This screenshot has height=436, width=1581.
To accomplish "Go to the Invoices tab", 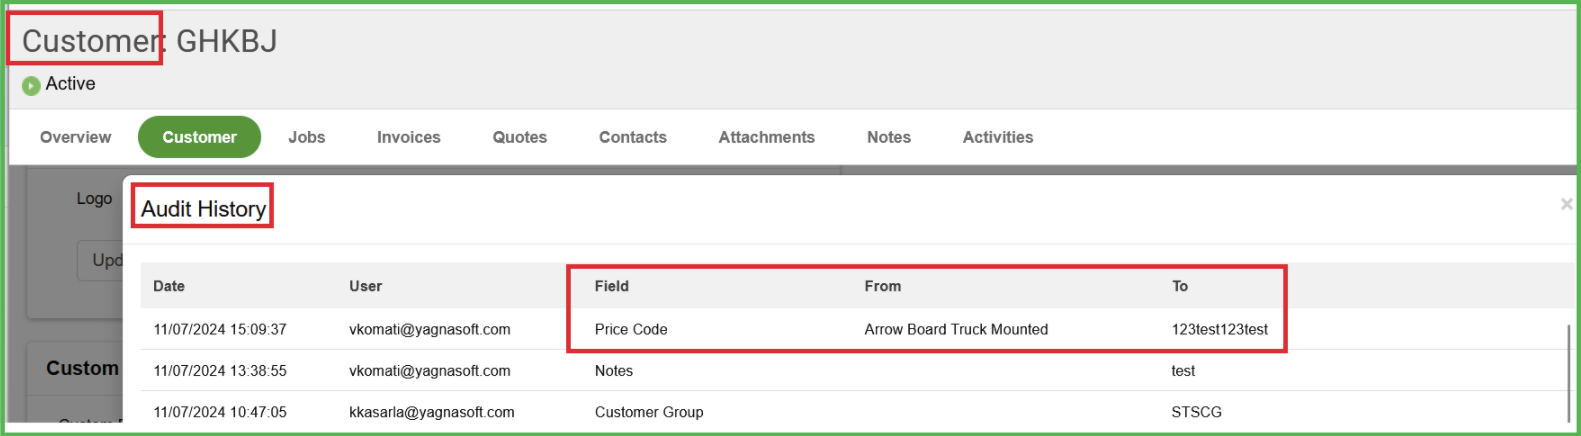I will click(x=409, y=137).
